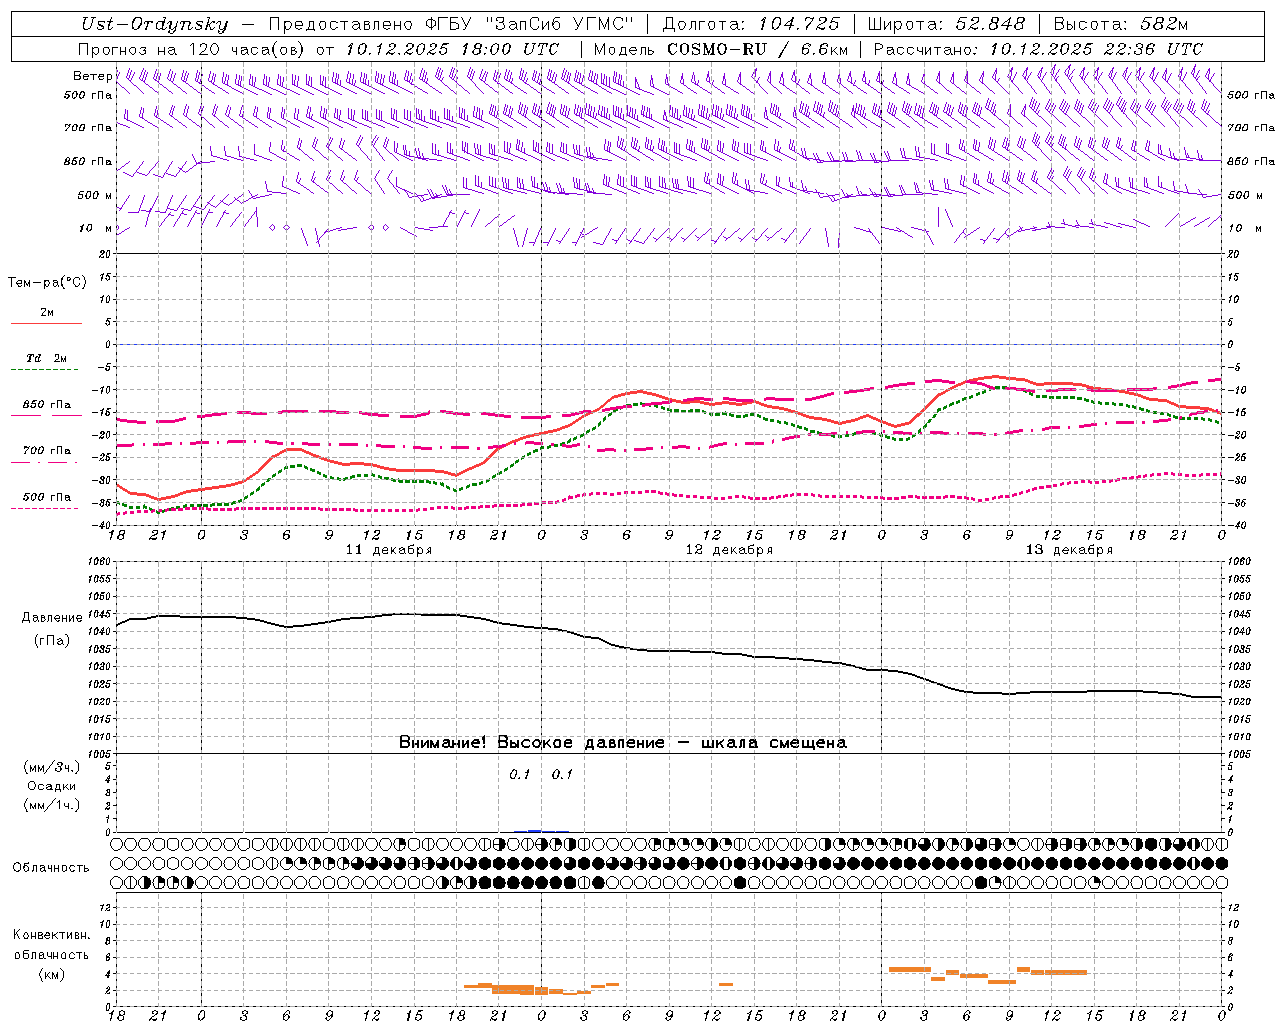Click the "Широта: 52.848" header field
Image resolution: width=1280 pixels, height=1024 pixels.
(946, 24)
